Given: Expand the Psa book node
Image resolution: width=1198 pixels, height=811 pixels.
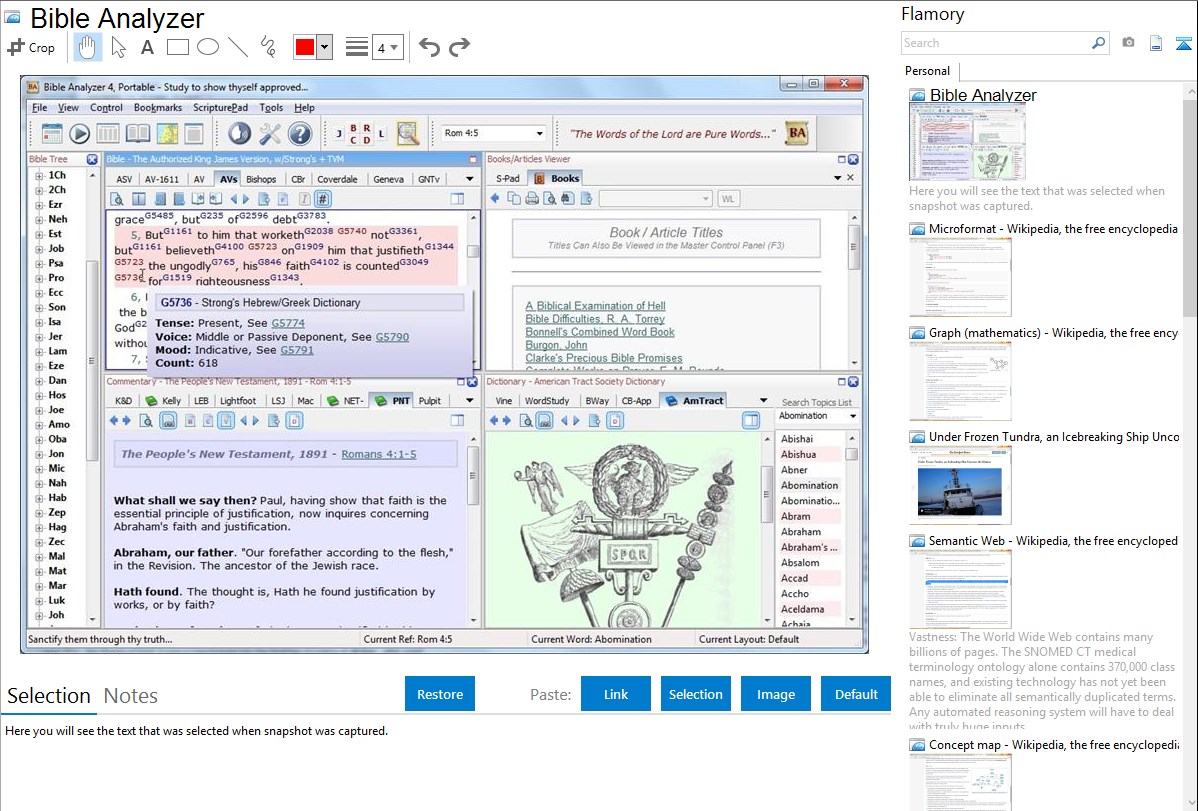Looking at the screenshot, I should 38,263.
